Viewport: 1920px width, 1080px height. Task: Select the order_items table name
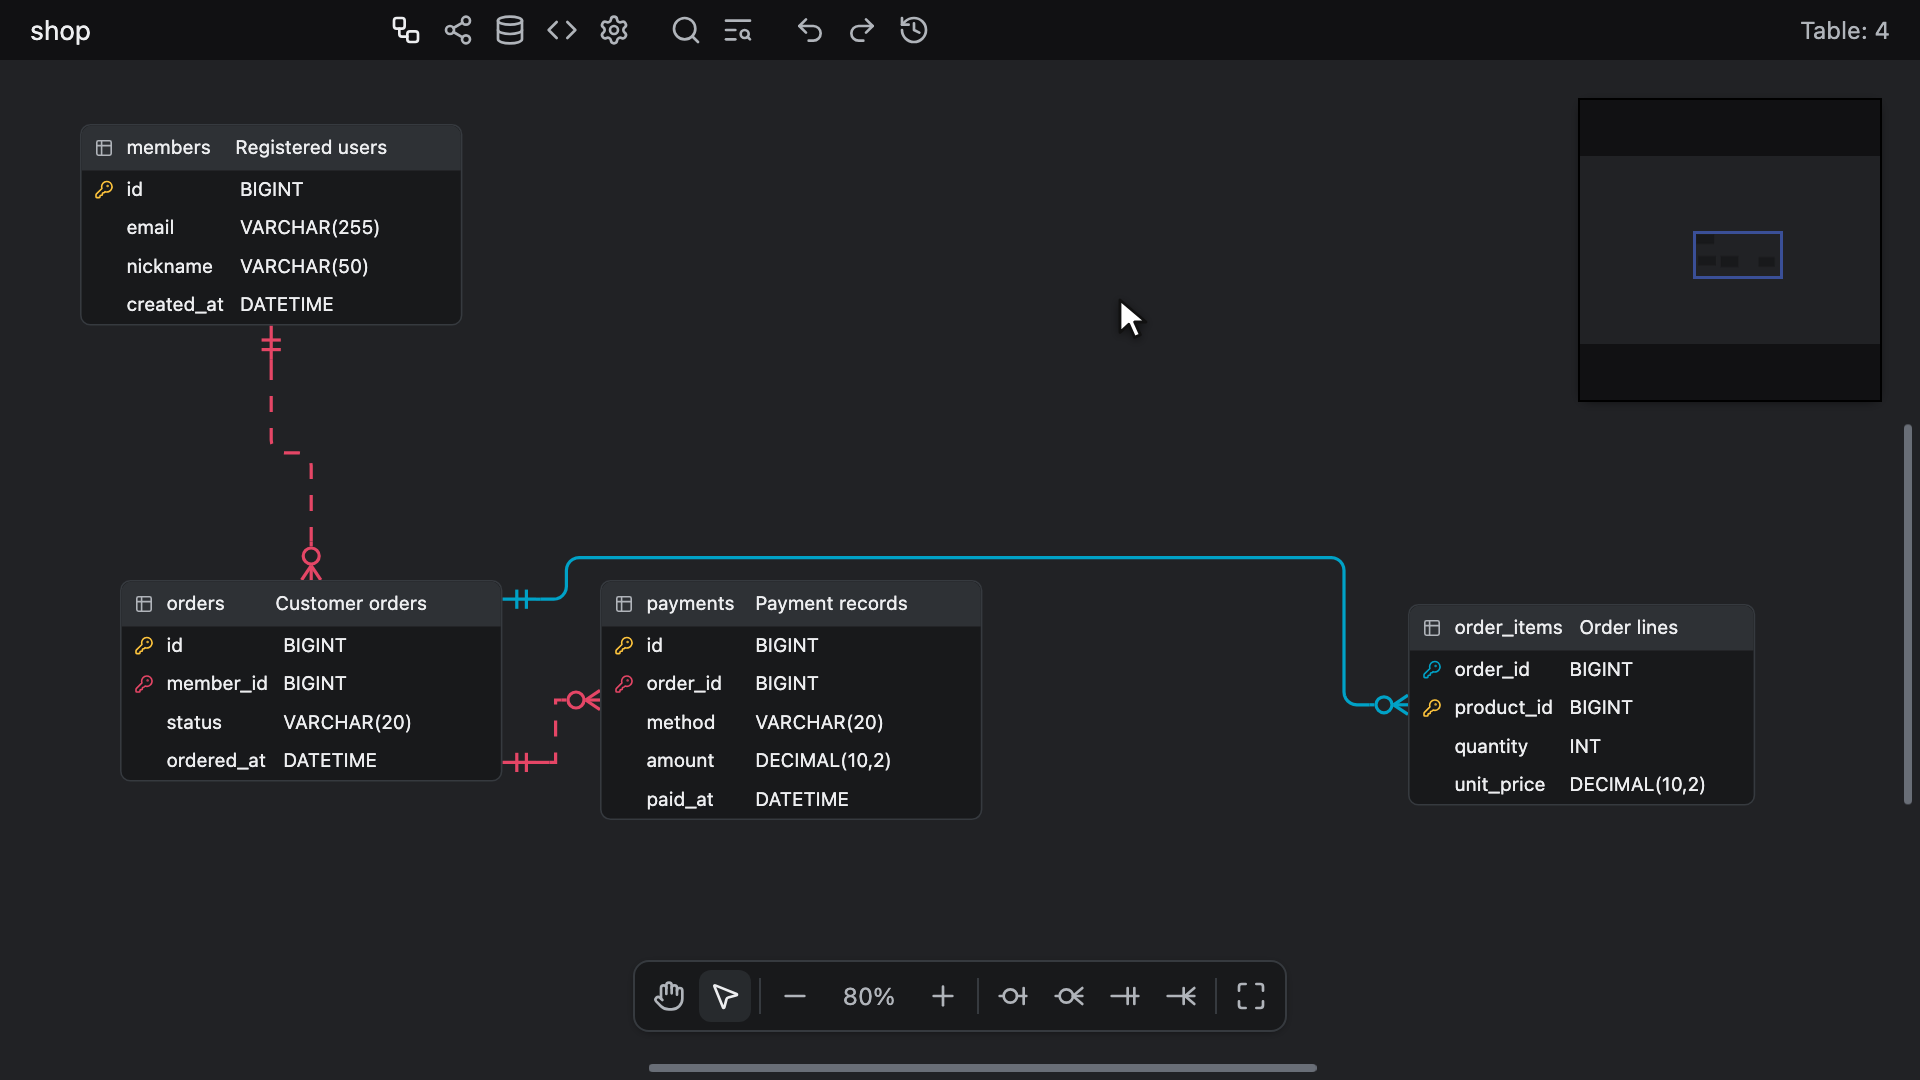coord(1508,628)
